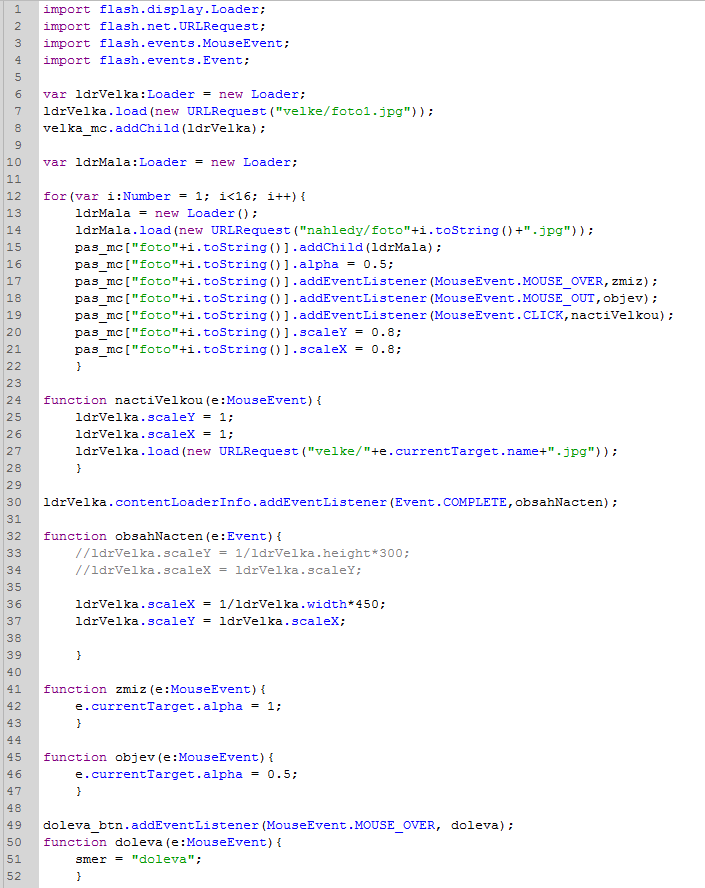Click commented line '//ldrVelka.scaleY = 1/ldrVelka.height*300'
This screenshot has width=705, height=888.
click(242, 553)
